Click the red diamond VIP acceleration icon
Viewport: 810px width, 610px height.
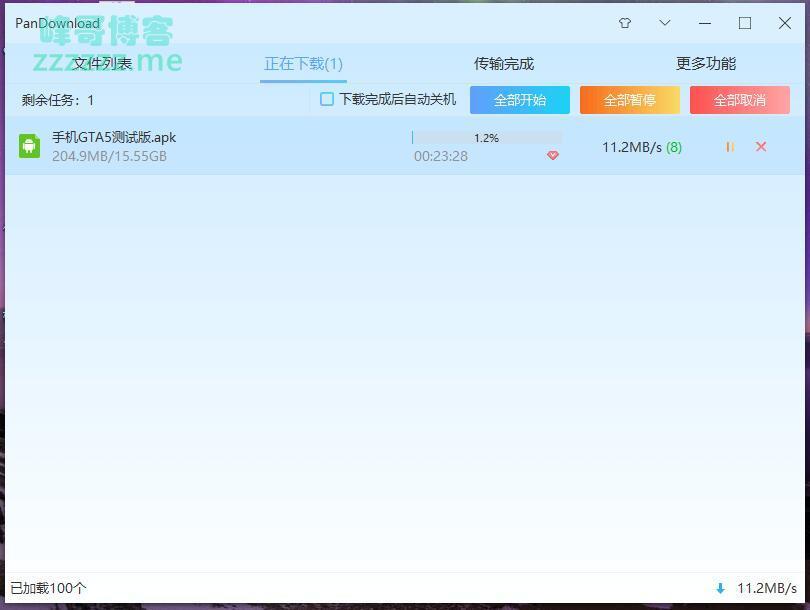553,155
